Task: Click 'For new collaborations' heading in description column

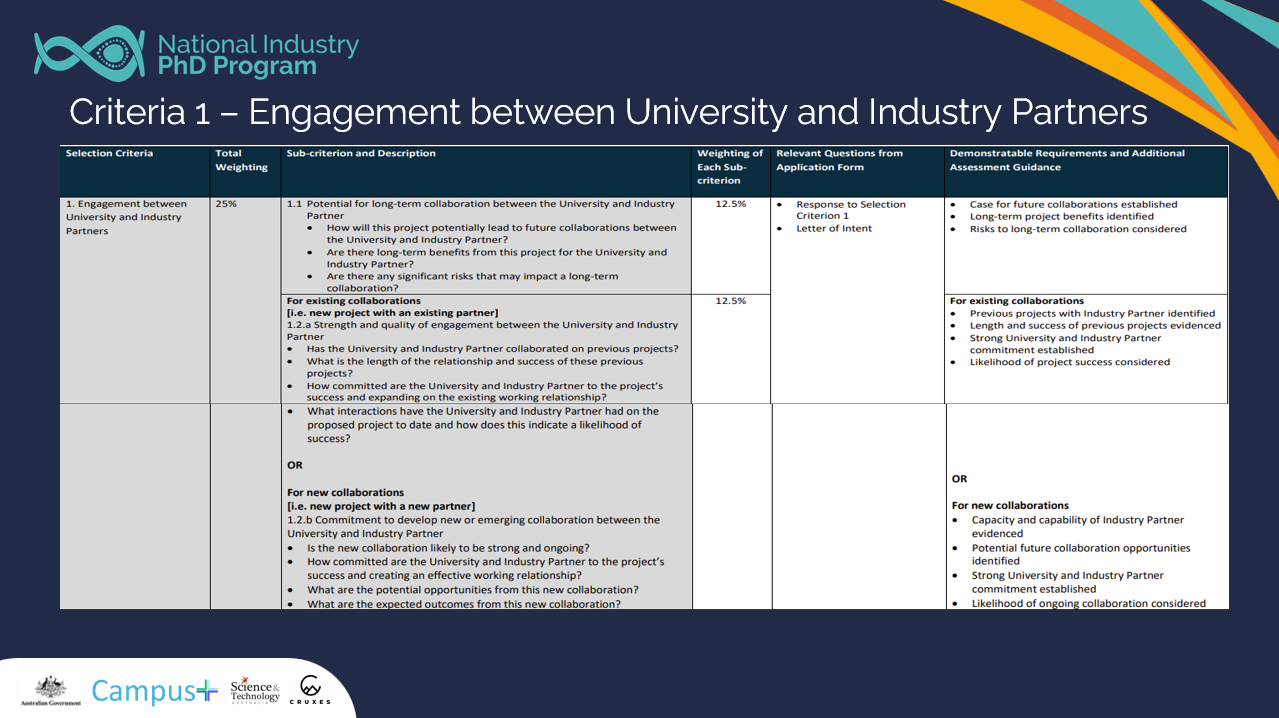Action: pyautogui.click(x=346, y=492)
